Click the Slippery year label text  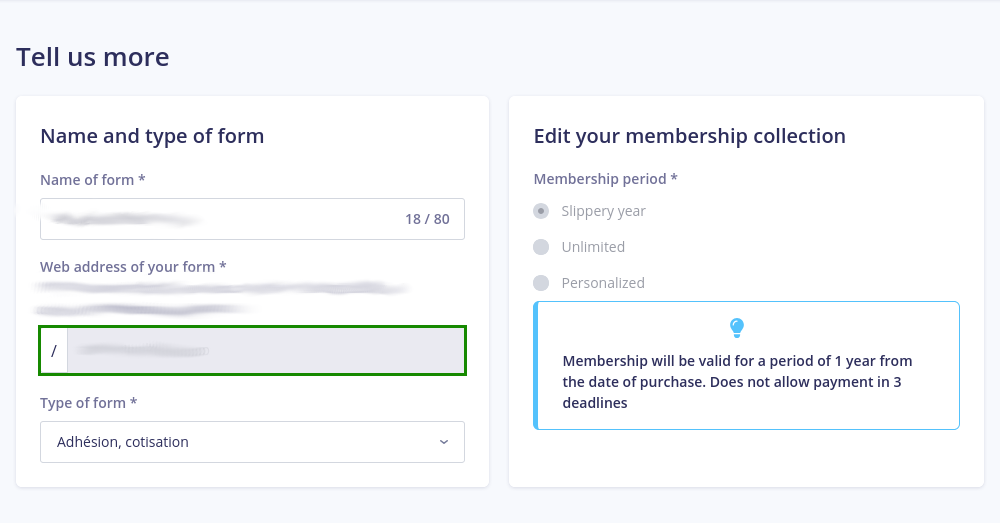point(603,211)
